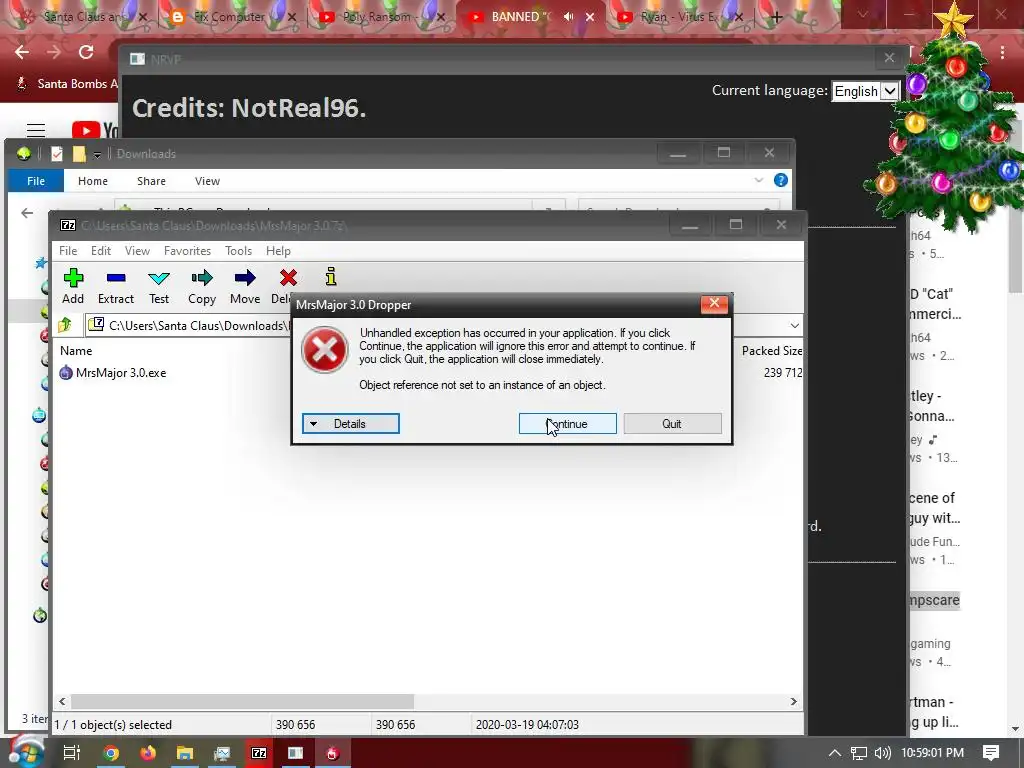This screenshot has width=1024, height=768.
Task: Click the YouTube logo
Action: [95, 130]
